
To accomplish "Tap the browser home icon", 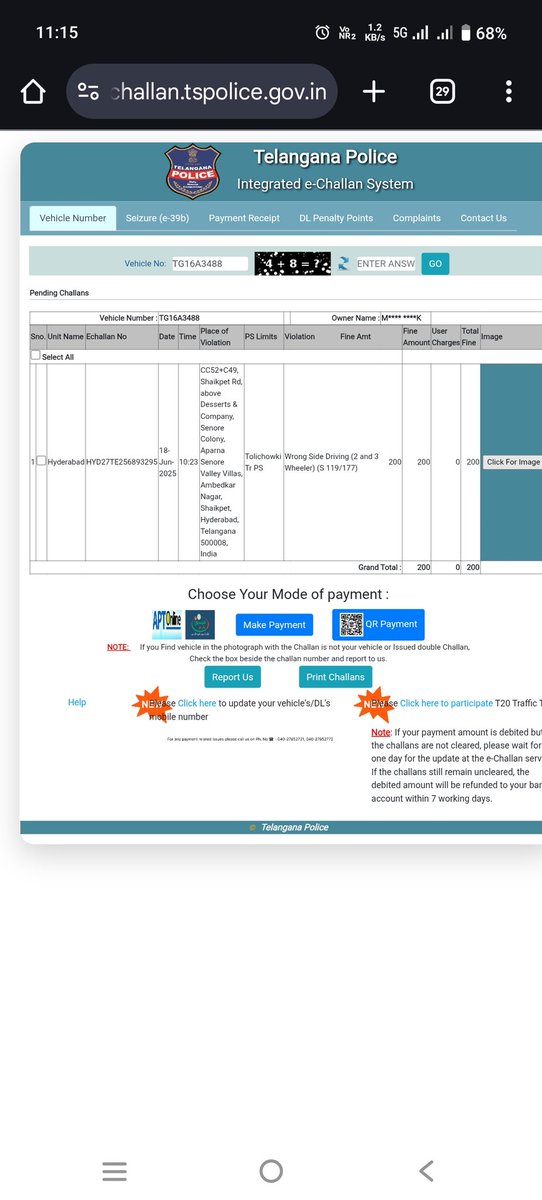I will tap(33, 93).
